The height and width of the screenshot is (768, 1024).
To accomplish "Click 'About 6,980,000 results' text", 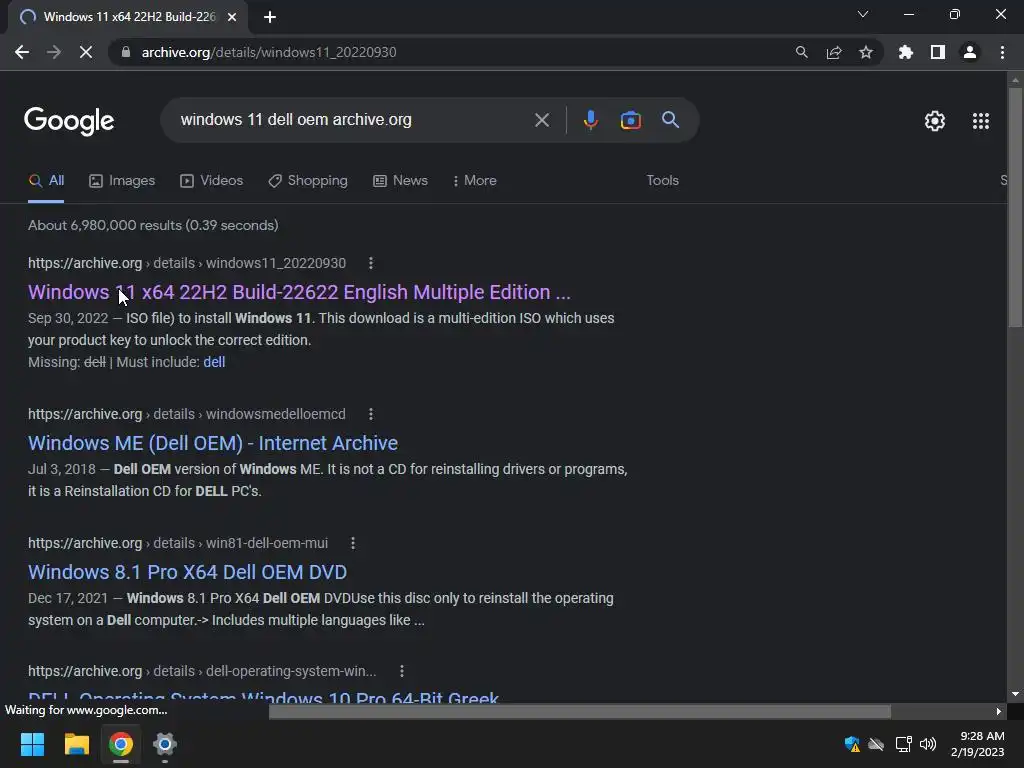I will 153,225.
